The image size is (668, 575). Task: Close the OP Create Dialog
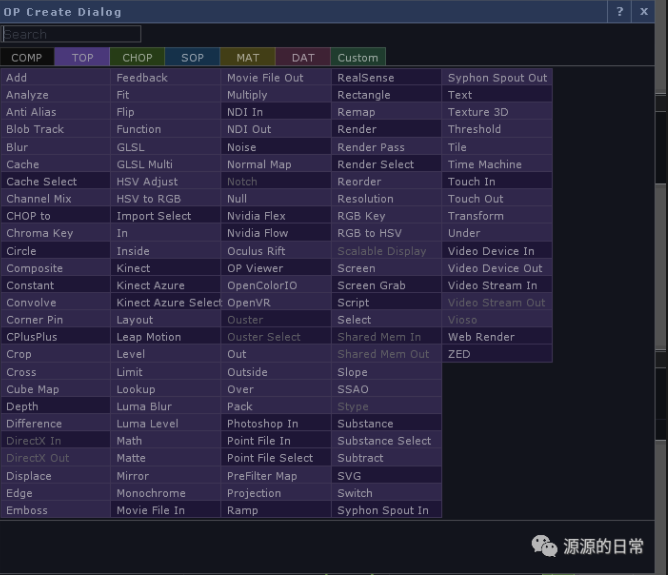[x=644, y=12]
